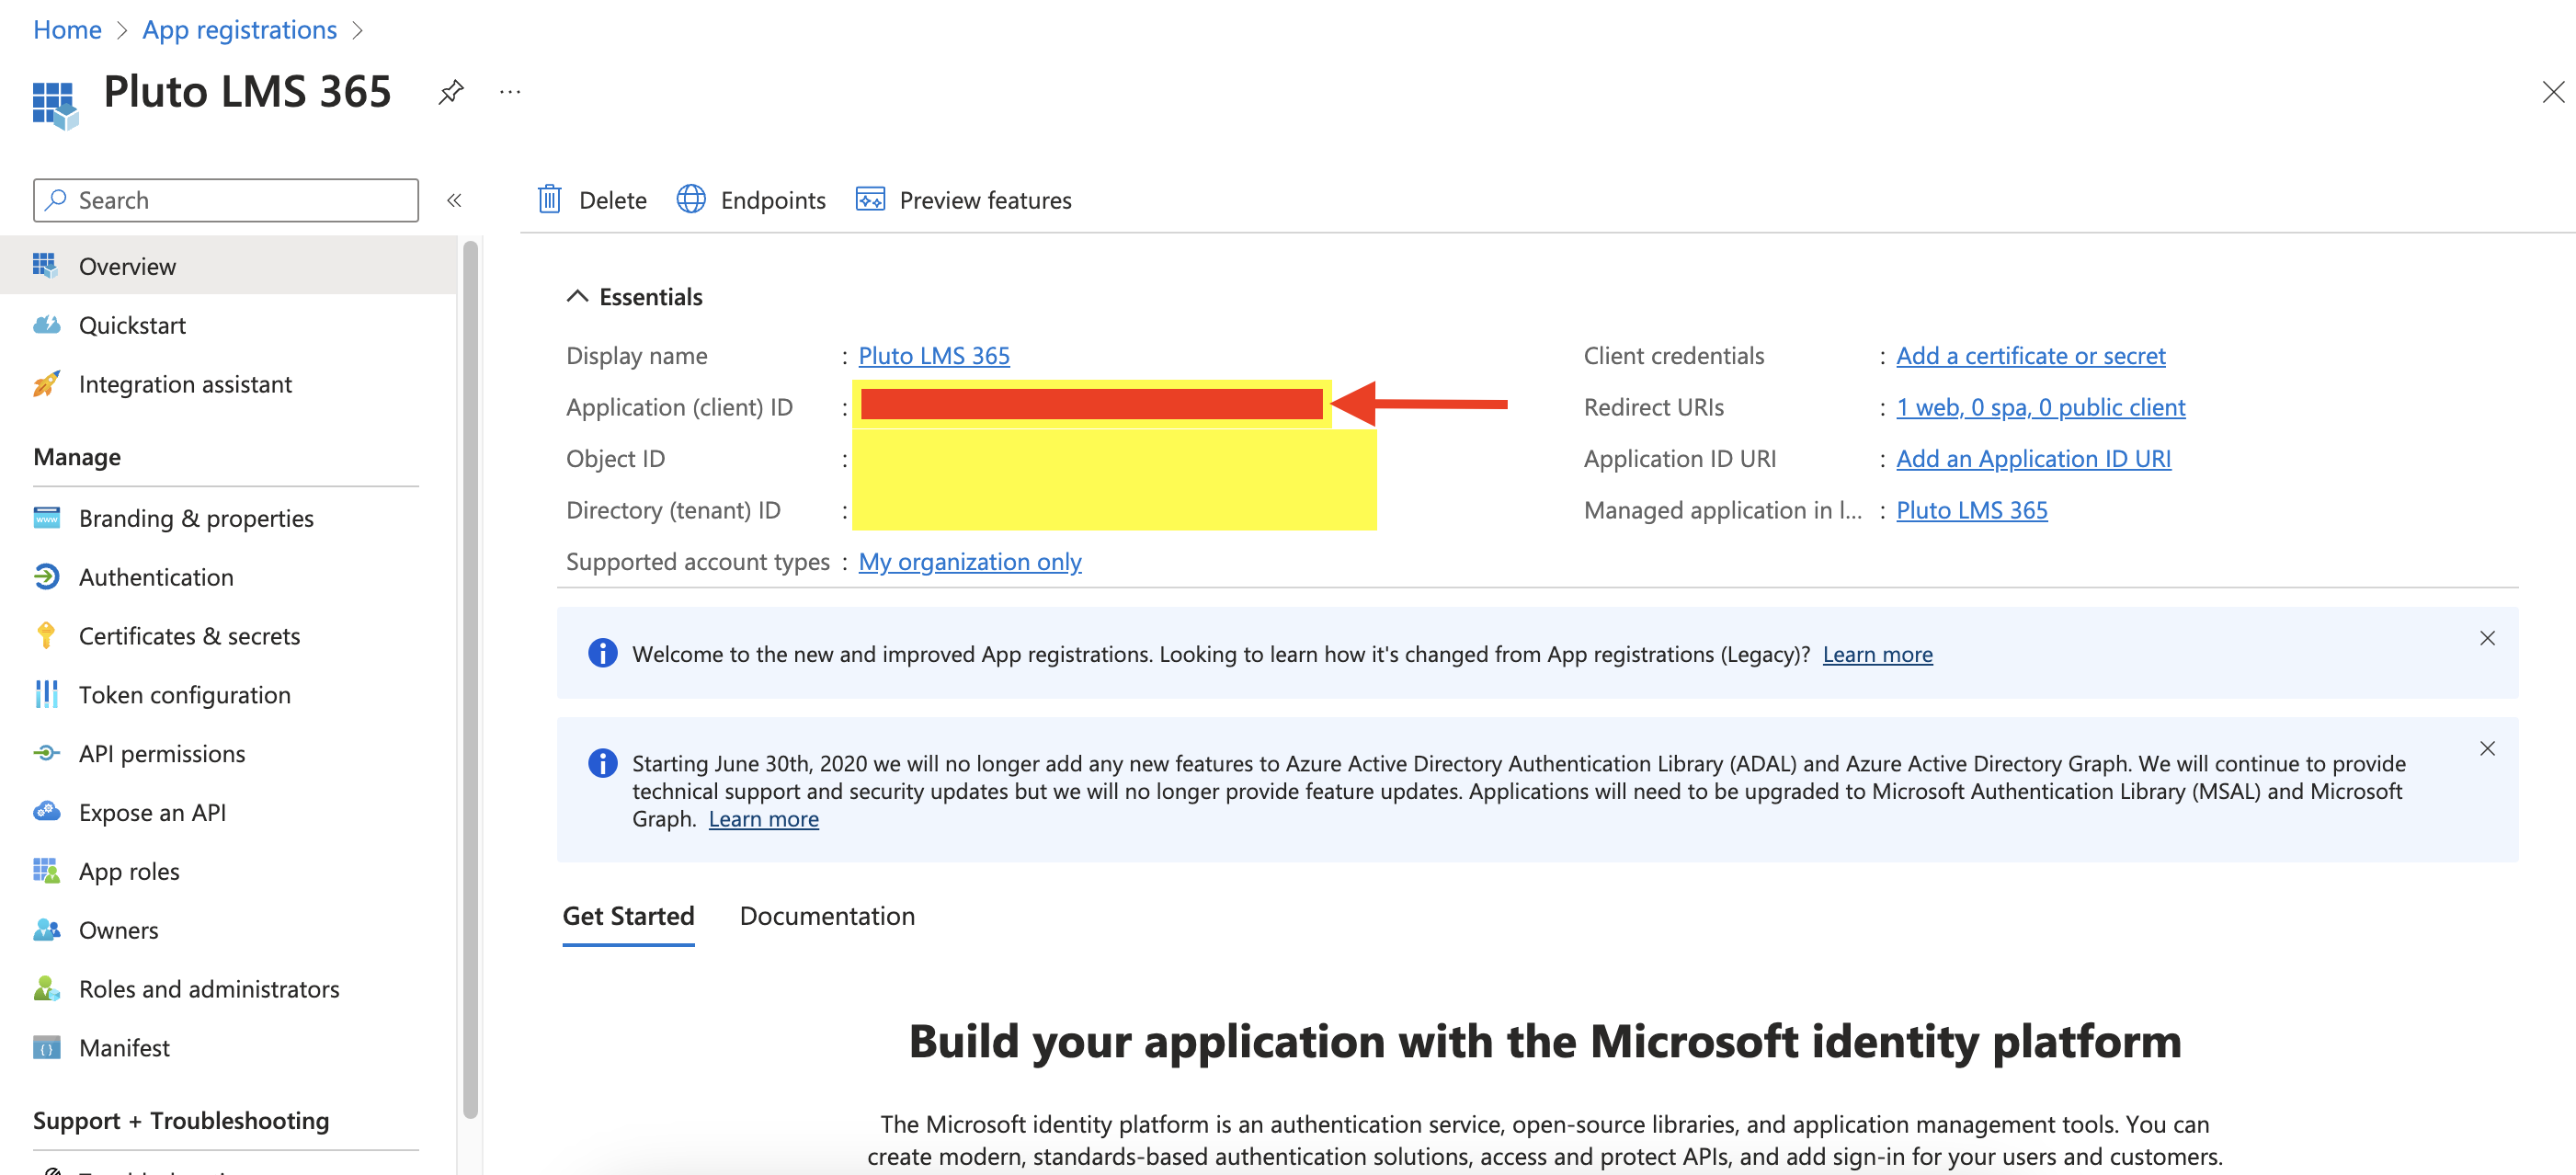Screen dimensions: 2576x1175
Task: Open the Owners page
Action: click(x=229, y=929)
